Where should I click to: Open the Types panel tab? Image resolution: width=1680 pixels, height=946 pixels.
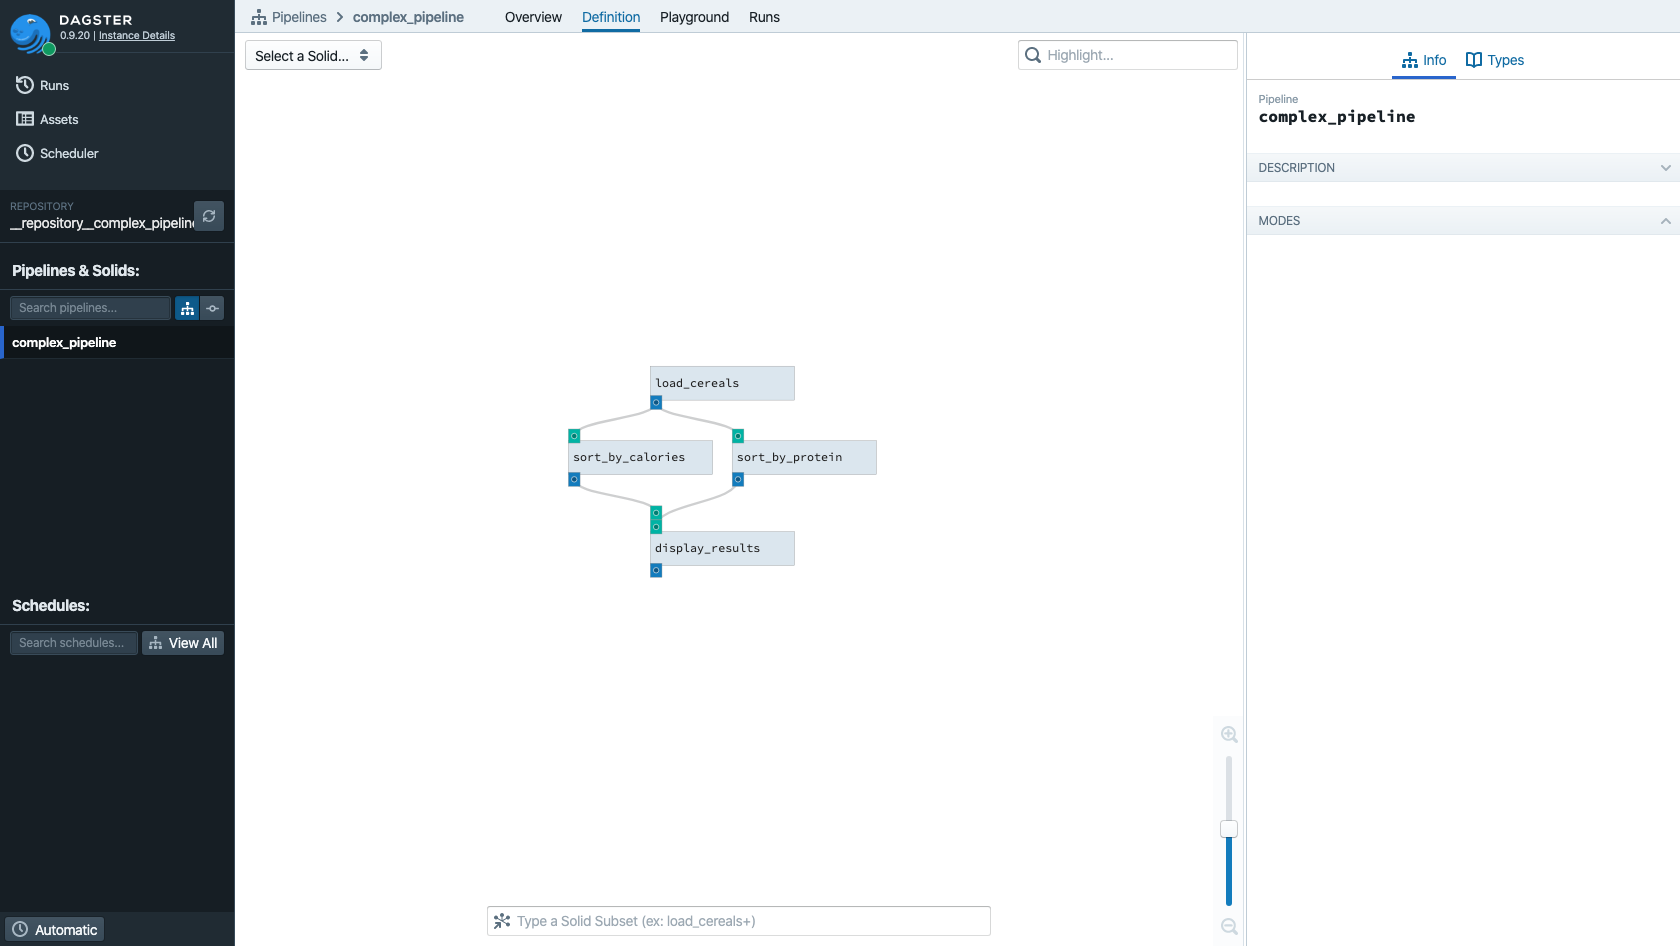pyautogui.click(x=1495, y=60)
